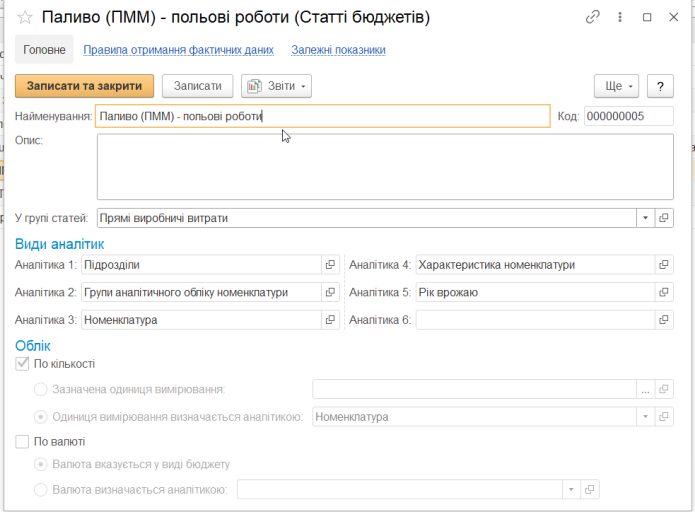The width and height of the screenshot is (695, 512).
Task: Click 'Прямі виробничі витрати' group field
Action: (x=367, y=218)
